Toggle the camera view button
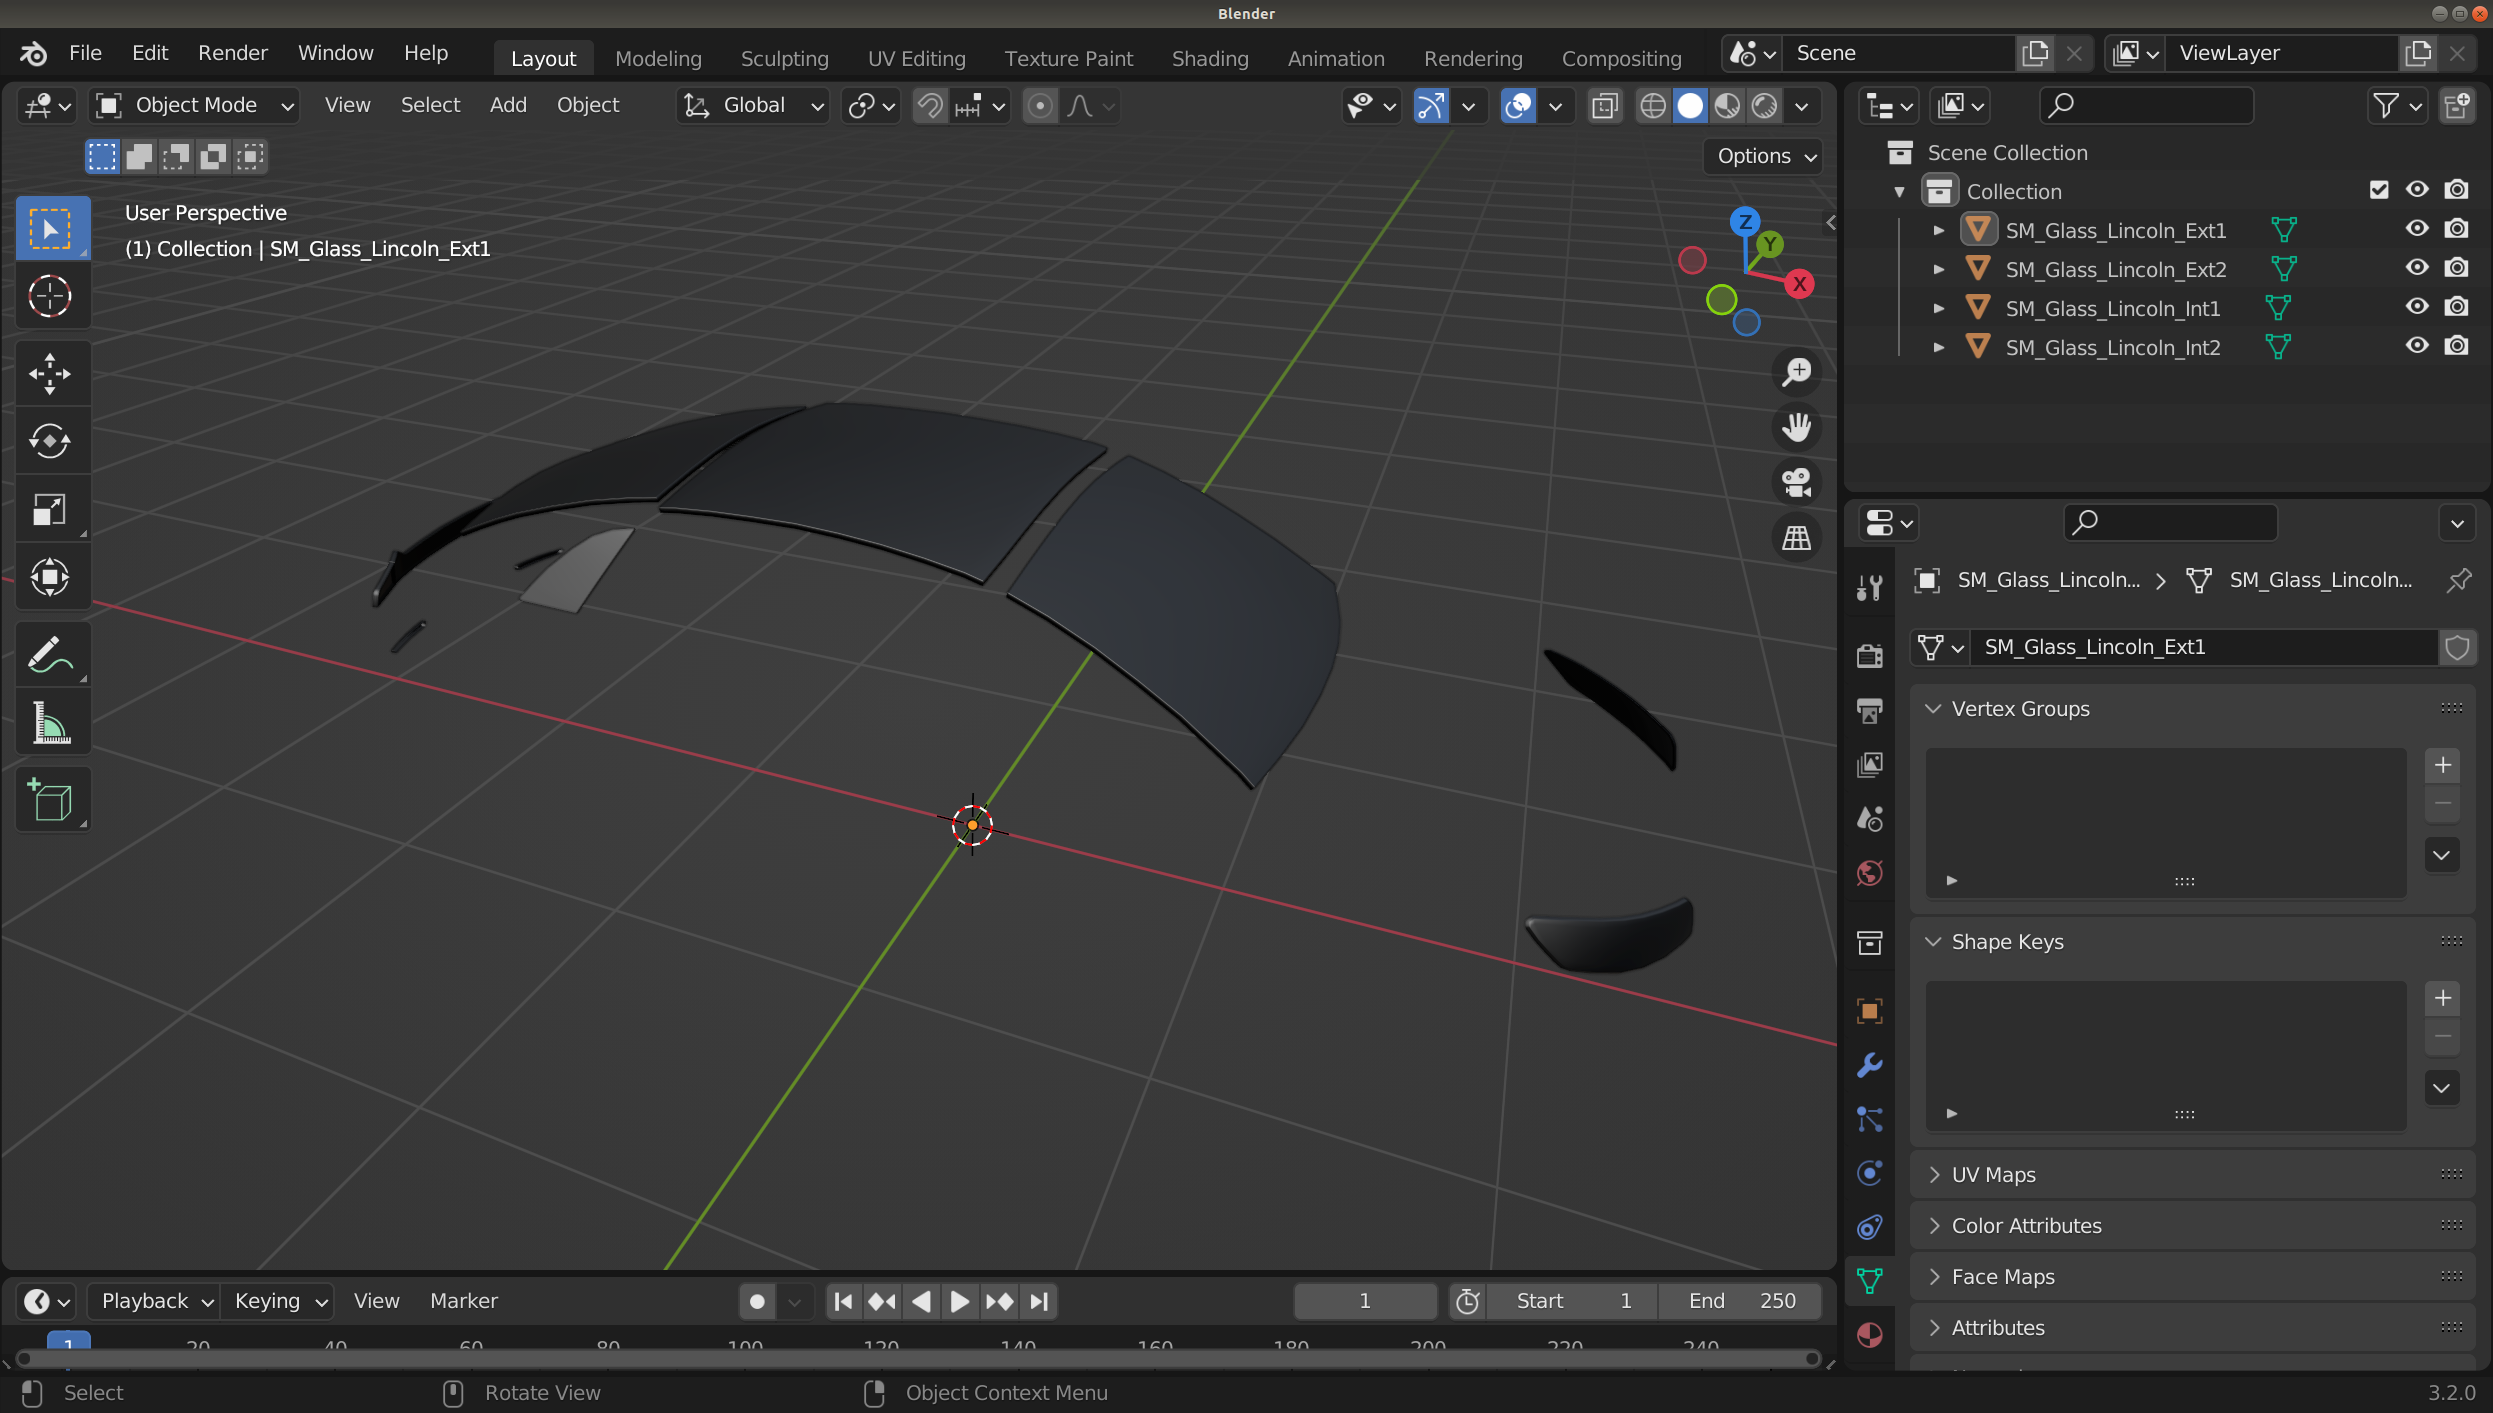This screenshot has height=1413, width=2493. point(1797,483)
